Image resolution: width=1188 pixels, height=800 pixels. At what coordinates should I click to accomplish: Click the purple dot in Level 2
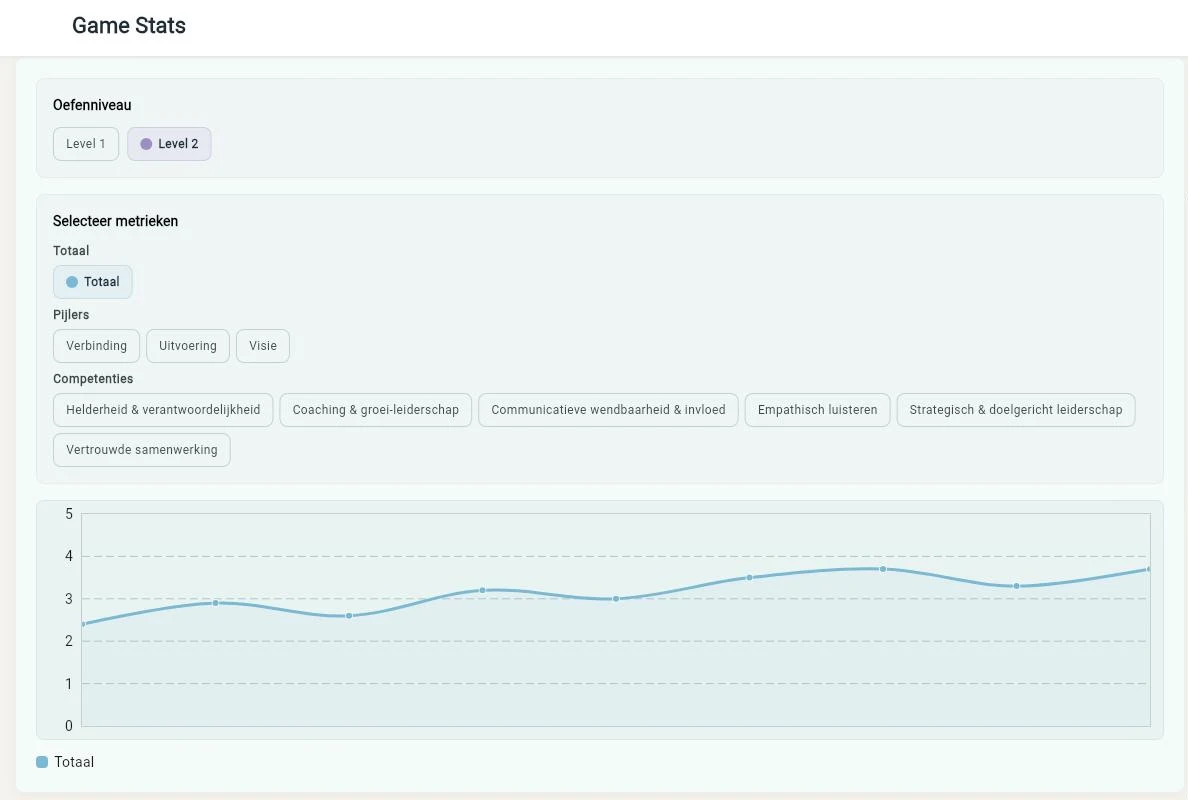[x=146, y=144]
